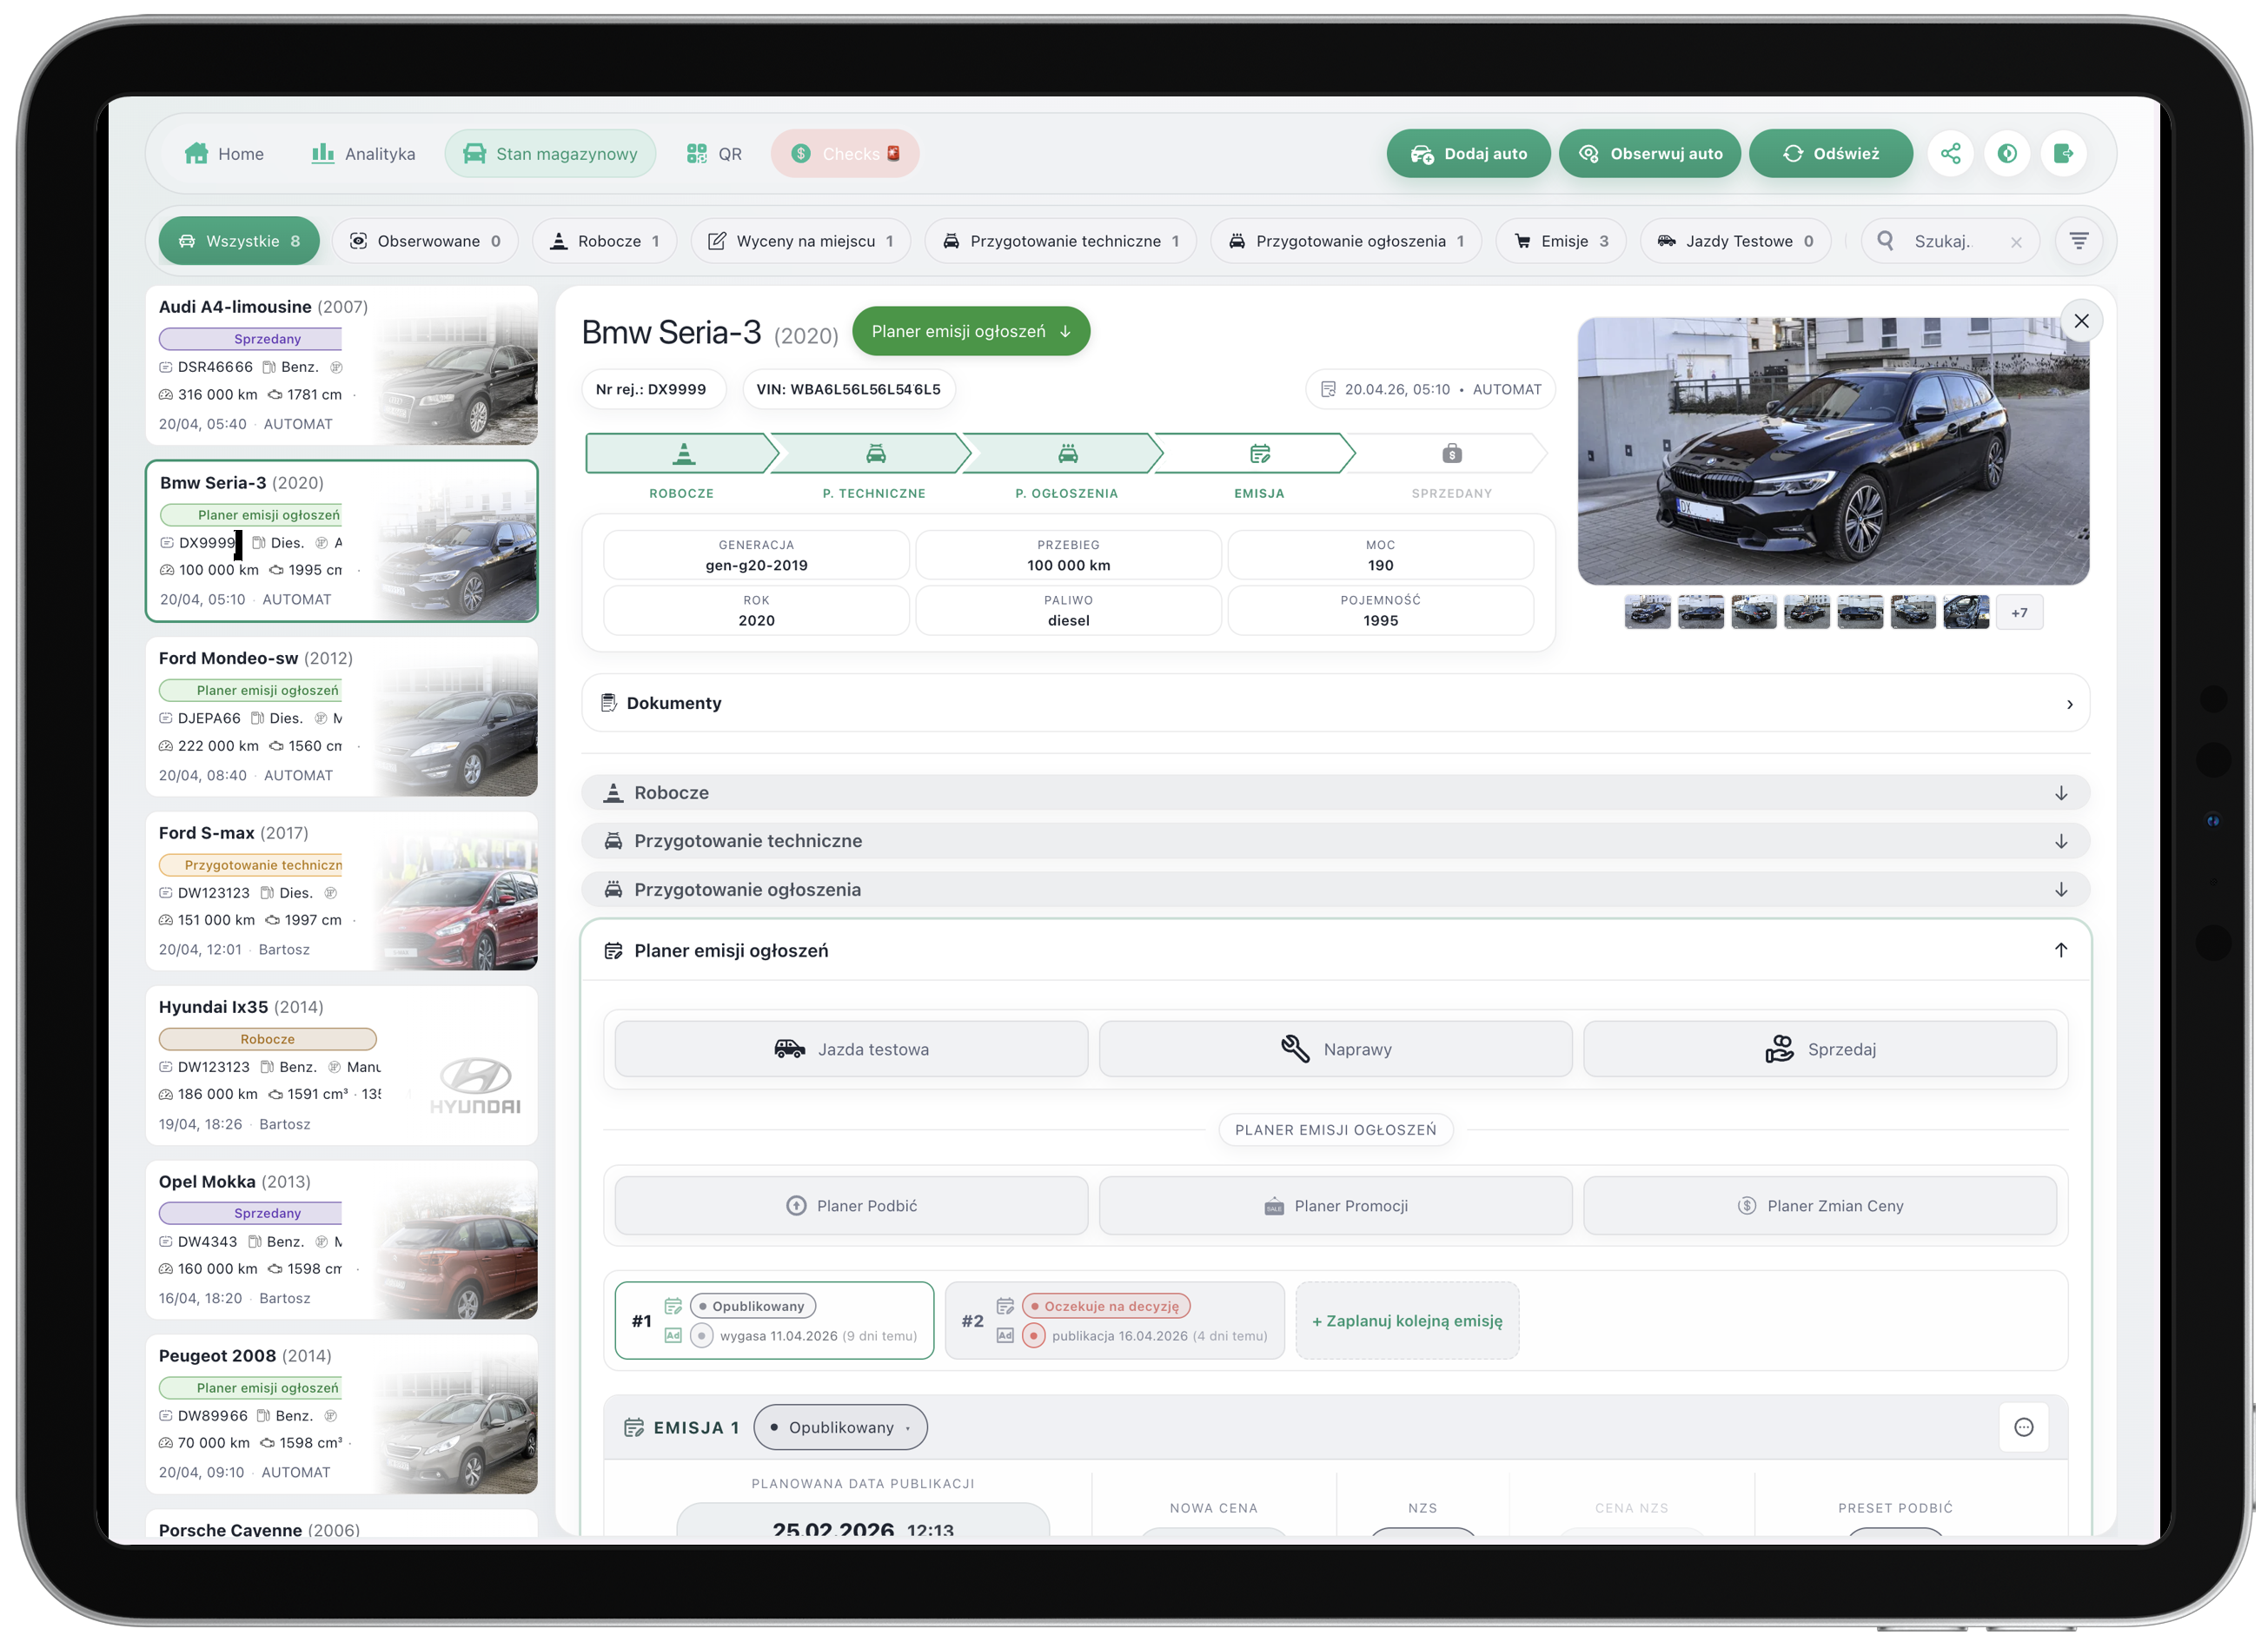Select emission #2 Oczekuje na decyzję
2268x1642 pixels.
coord(1114,1320)
